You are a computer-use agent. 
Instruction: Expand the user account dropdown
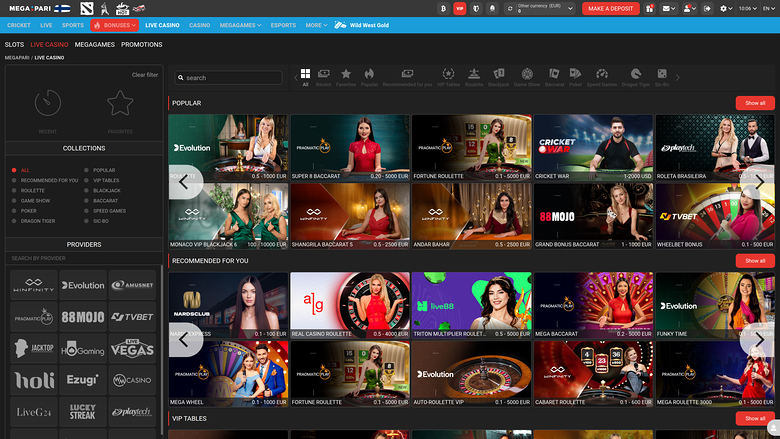click(x=689, y=8)
